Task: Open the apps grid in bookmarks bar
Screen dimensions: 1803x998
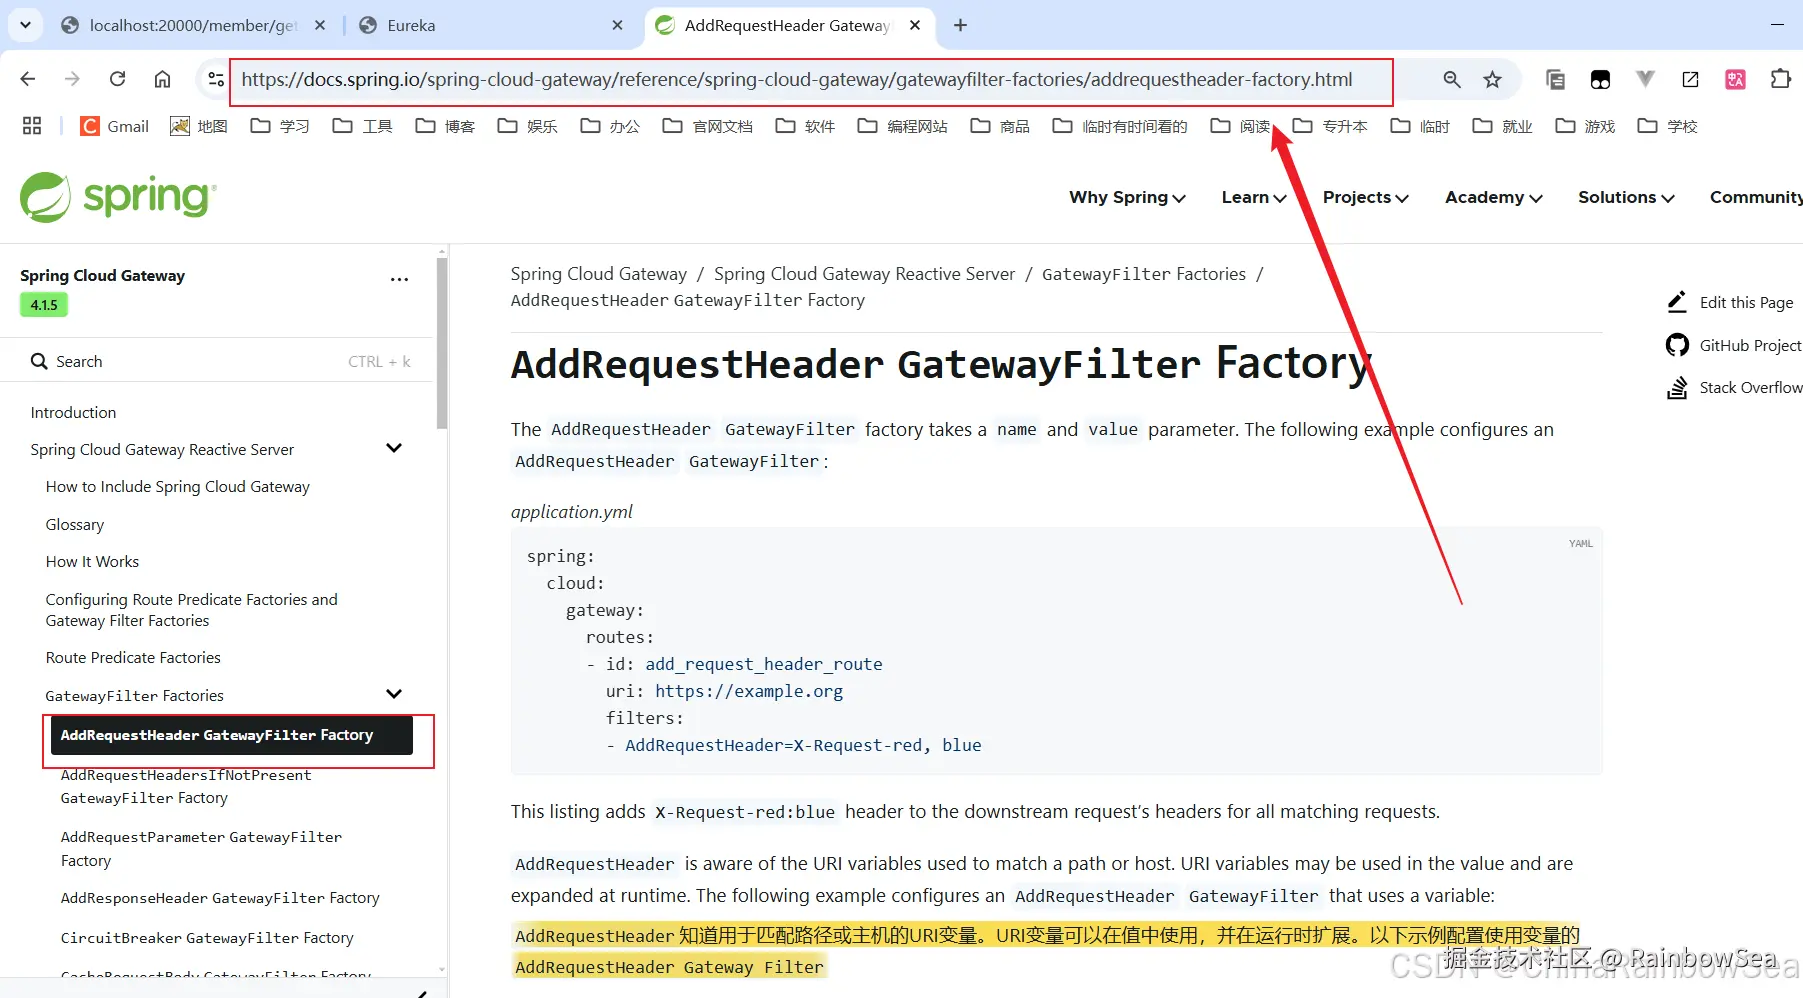Action: click(32, 126)
